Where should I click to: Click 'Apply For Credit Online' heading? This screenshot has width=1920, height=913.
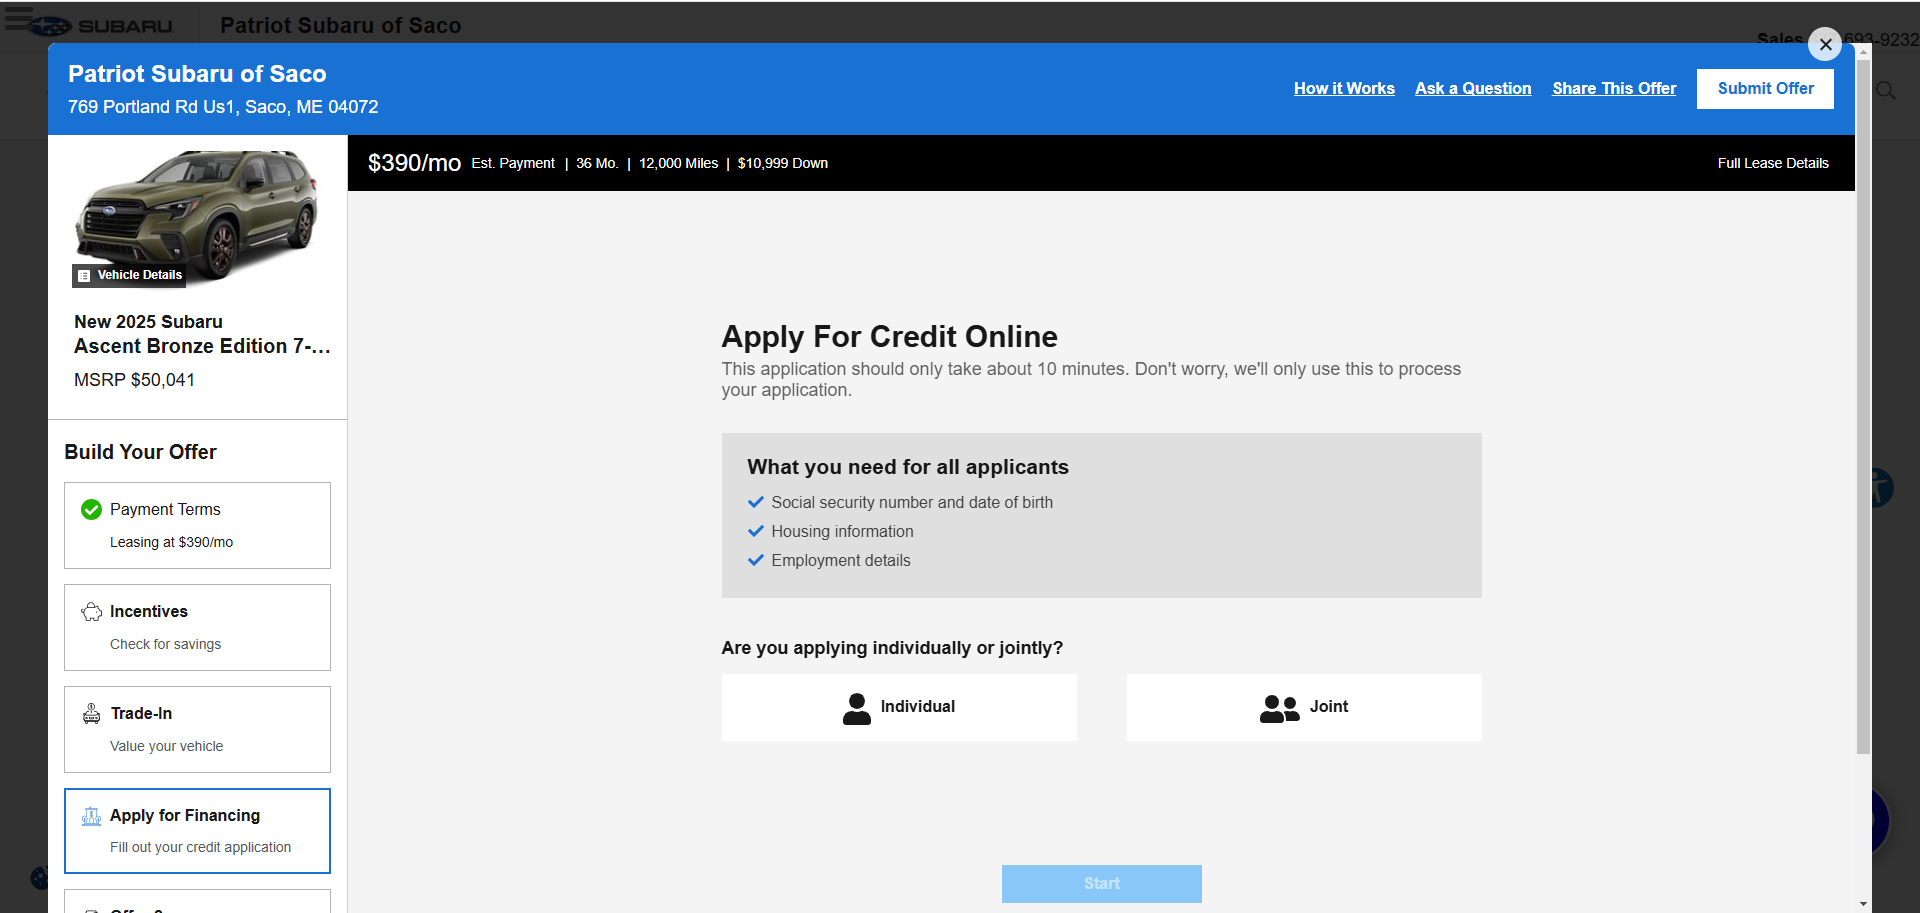coord(889,337)
